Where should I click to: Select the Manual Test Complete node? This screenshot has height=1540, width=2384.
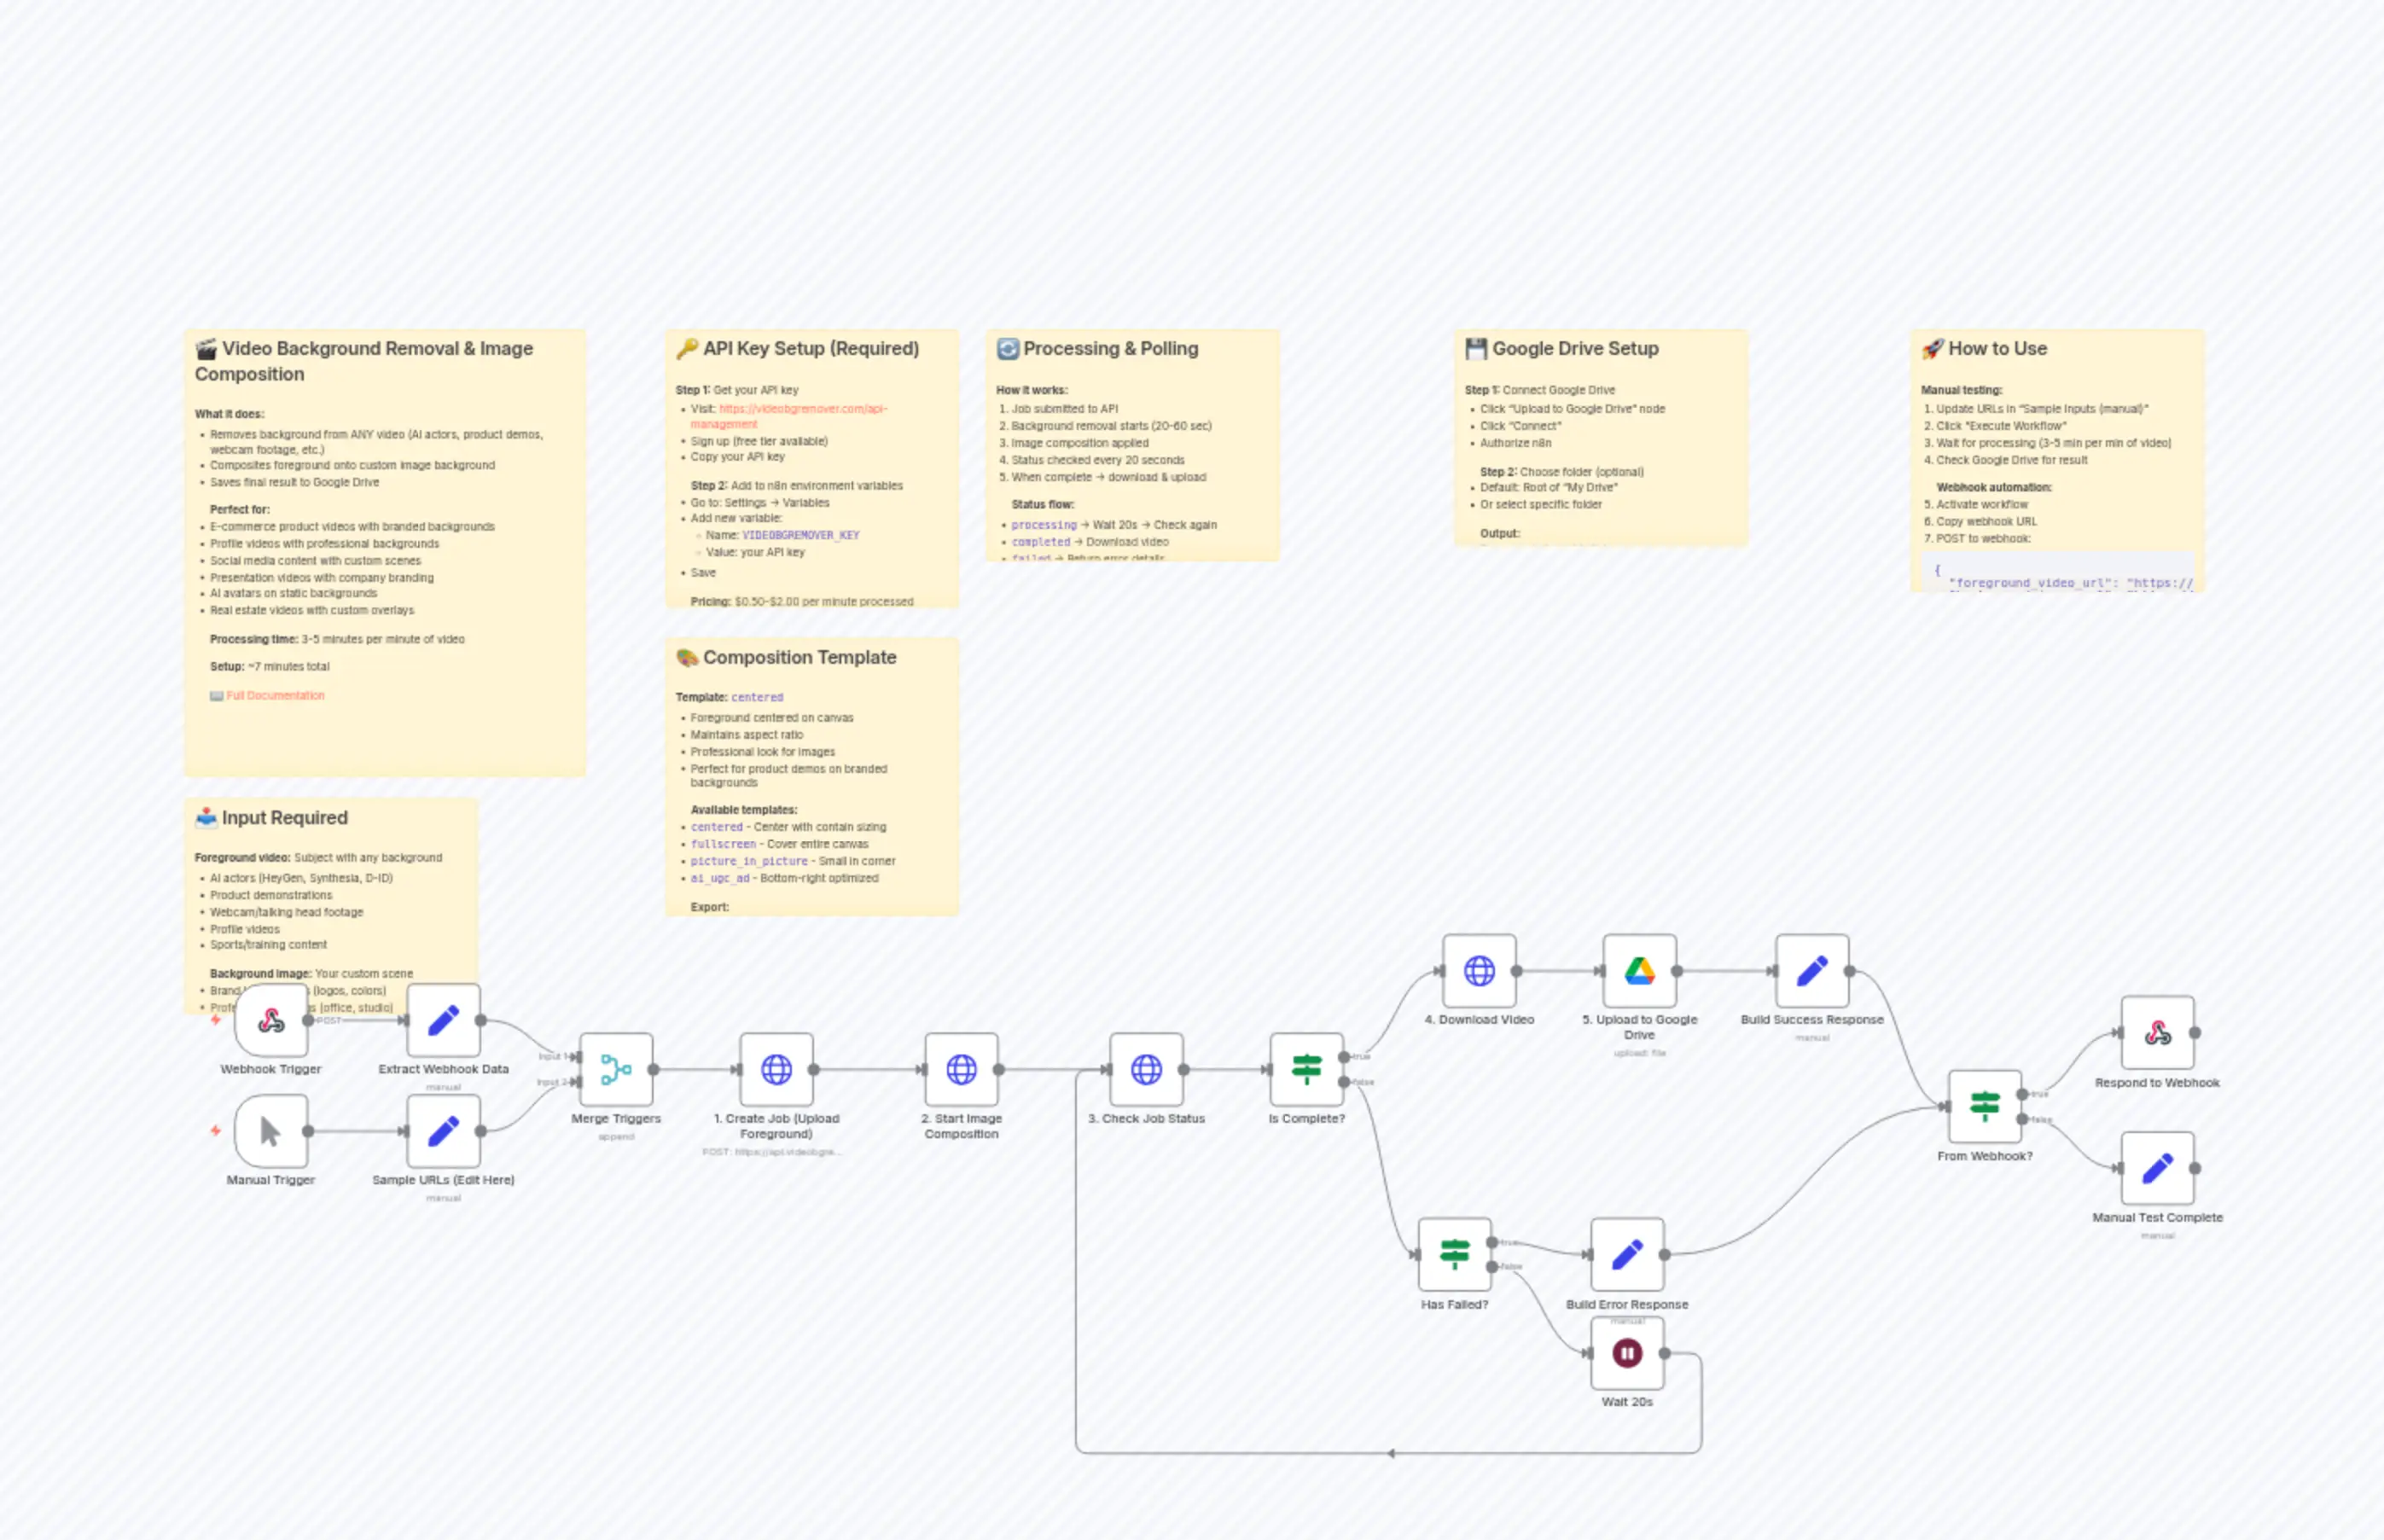pos(2157,1167)
